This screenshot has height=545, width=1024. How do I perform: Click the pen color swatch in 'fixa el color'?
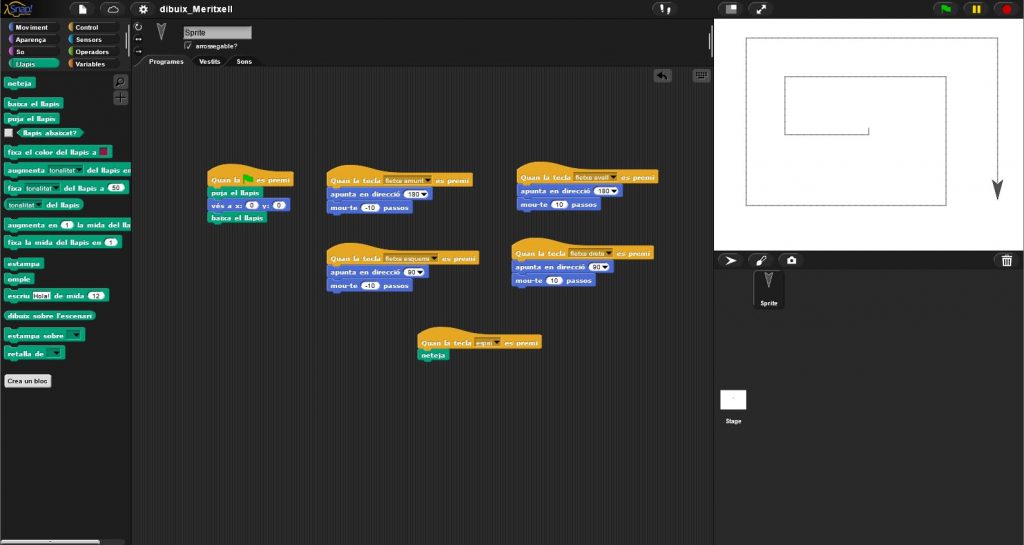tap(104, 152)
